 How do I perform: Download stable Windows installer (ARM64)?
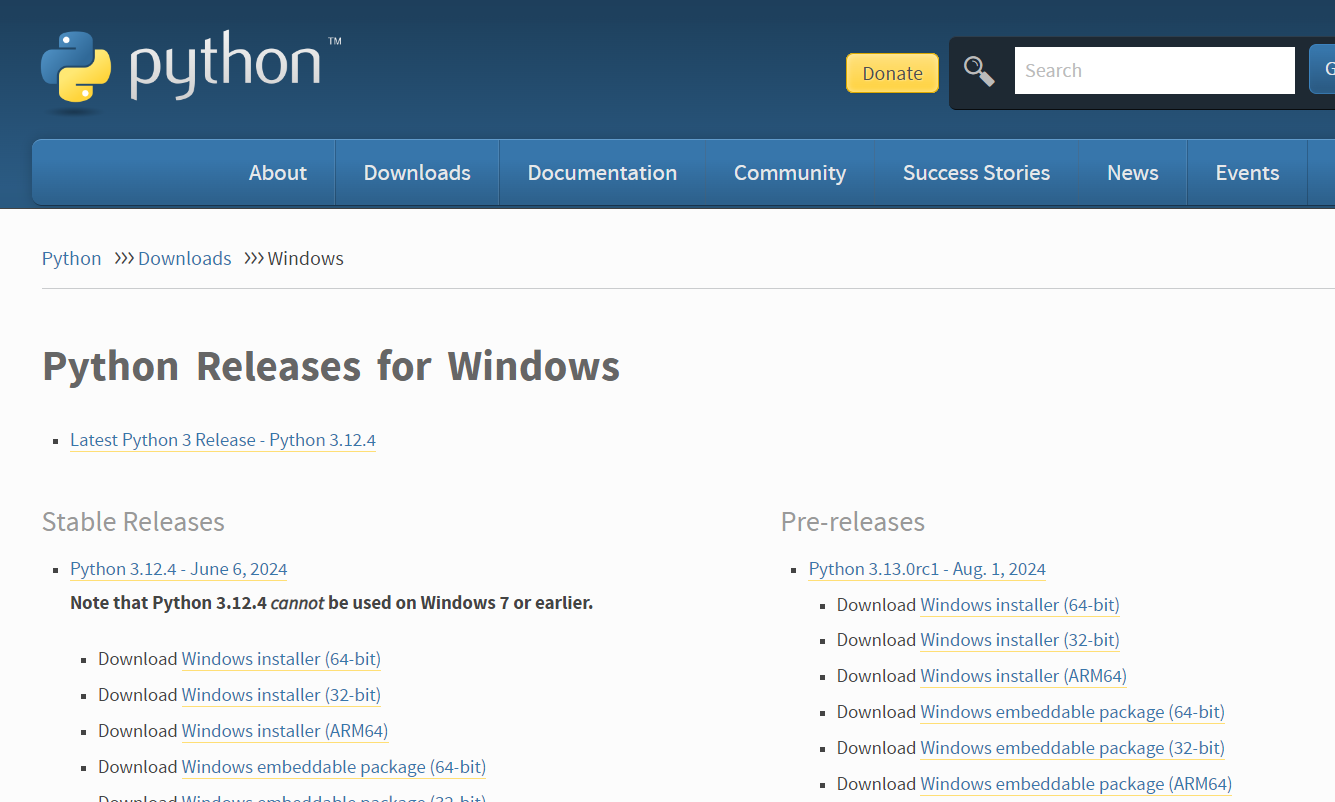click(x=285, y=731)
